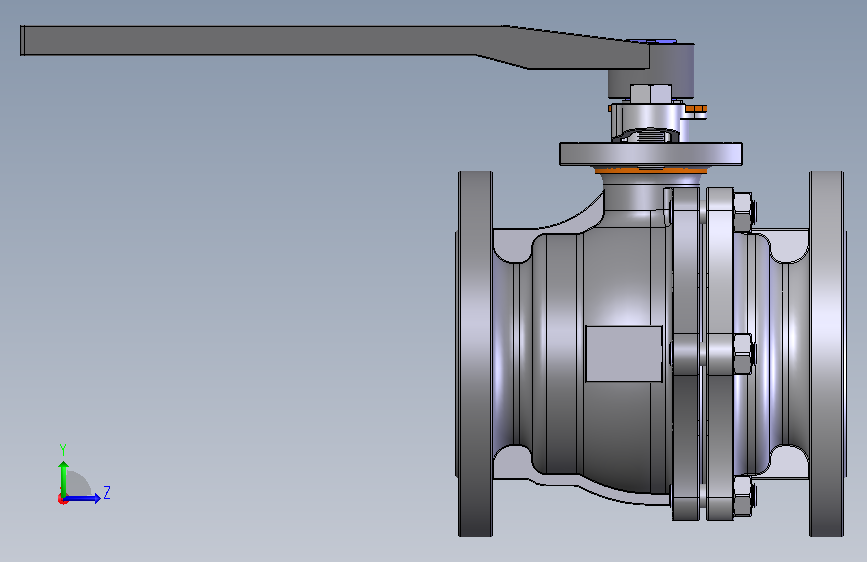Viewport: 867px width, 562px height.
Task: Click the green Y axis arrow of triad
Action: click(x=64, y=478)
